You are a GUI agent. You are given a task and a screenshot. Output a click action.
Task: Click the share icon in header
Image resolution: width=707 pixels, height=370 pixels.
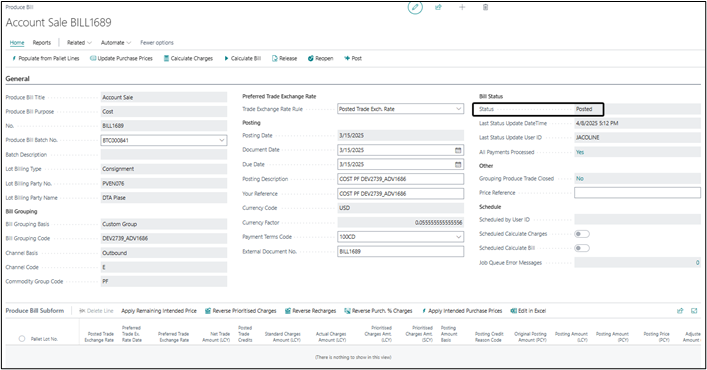438,7
